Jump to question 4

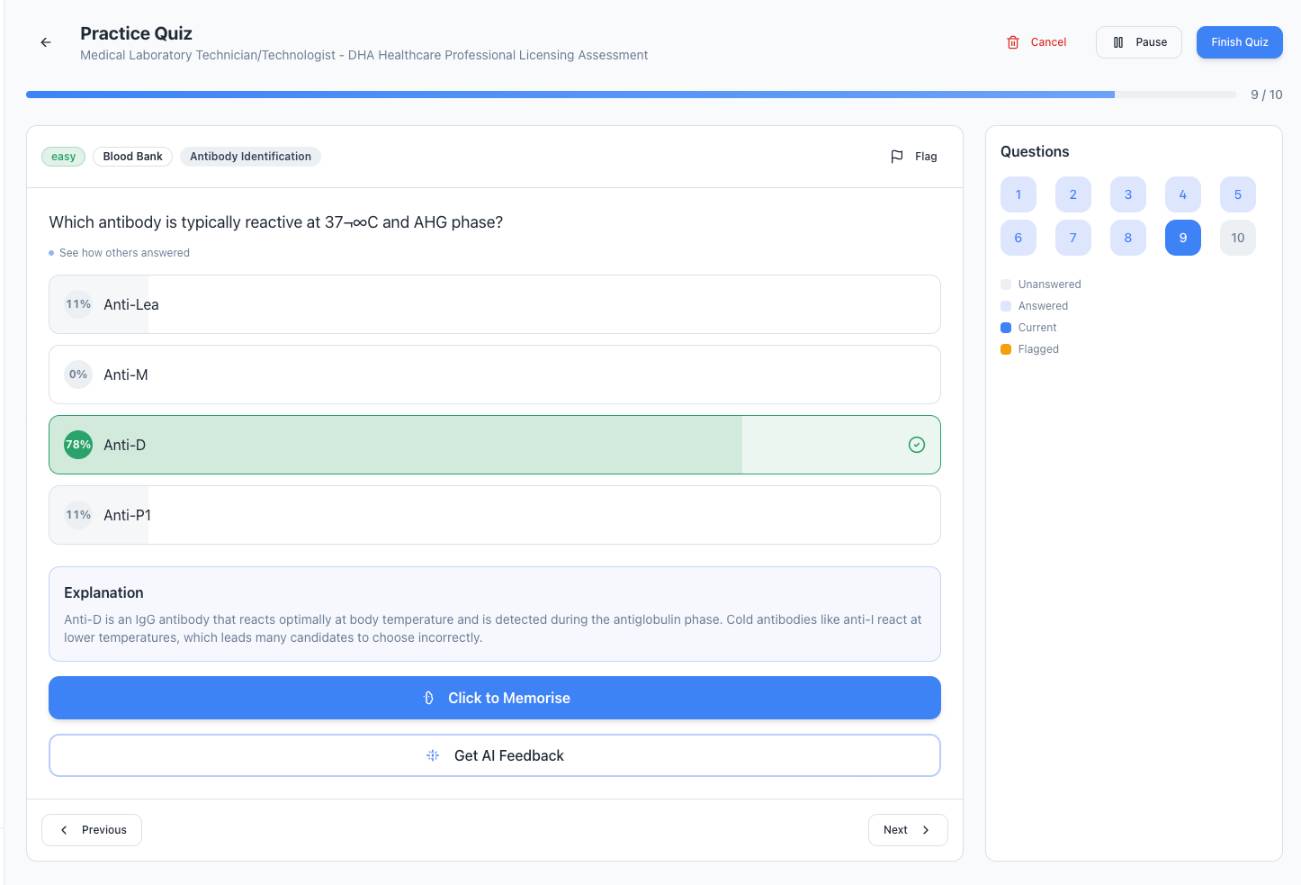click(x=1183, y=195)
